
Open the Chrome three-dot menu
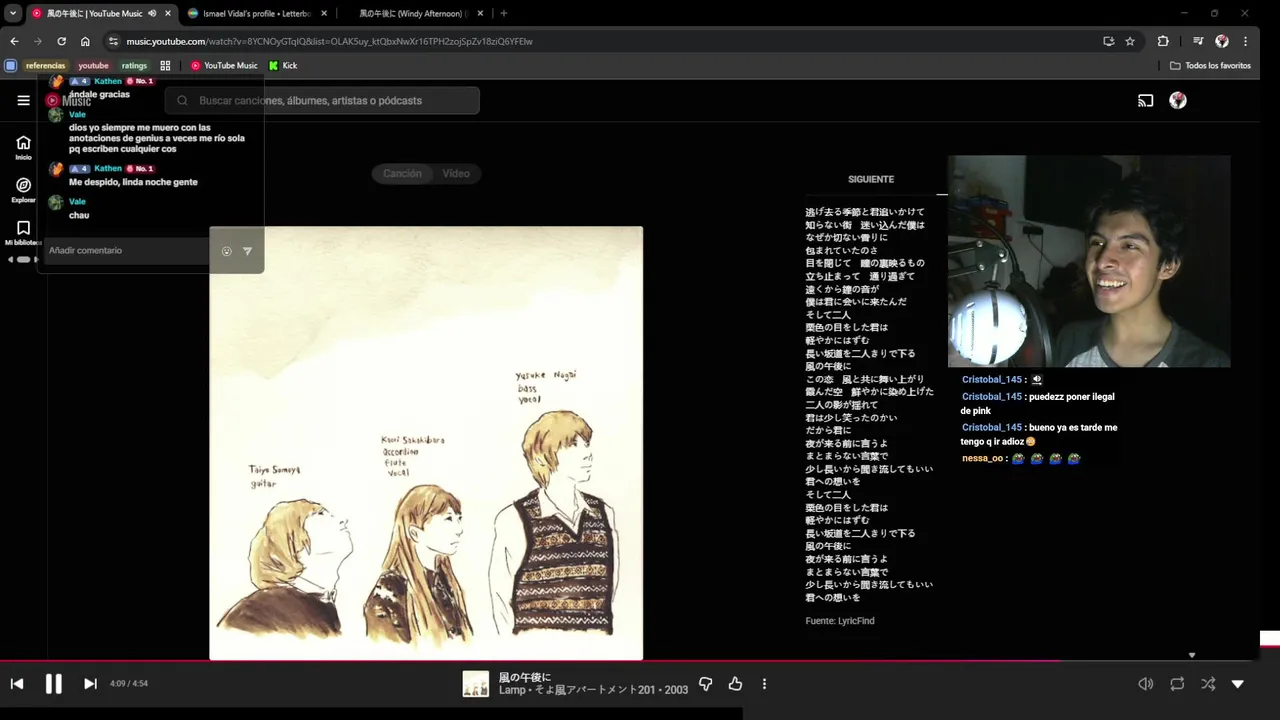[x=1246, y=41]
